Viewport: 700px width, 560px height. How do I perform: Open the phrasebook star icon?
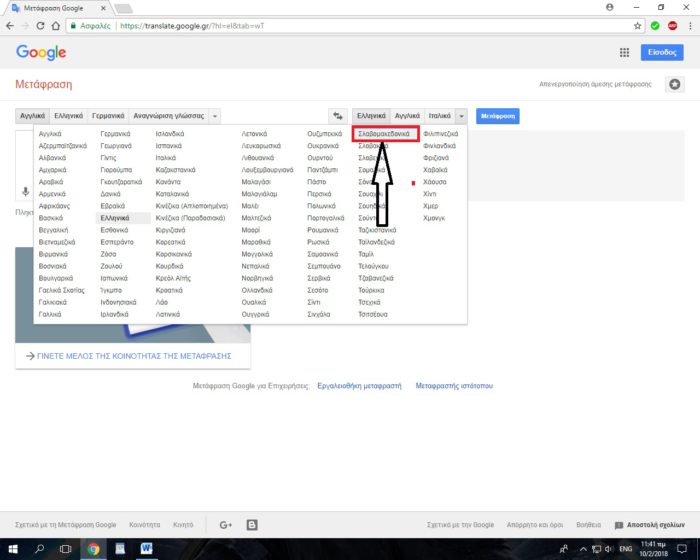(x=675, y=85)
